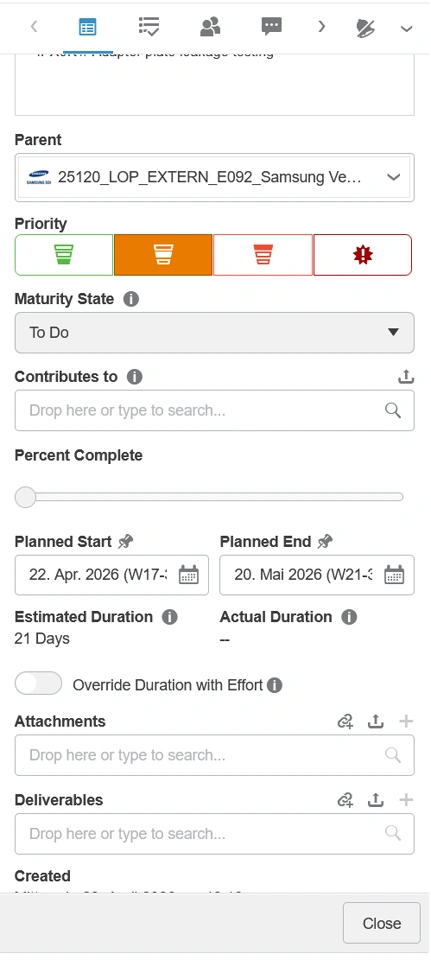Screen dimensions: 431x960
Task: Click the Percent Complete slider handle
Action: 25,497
